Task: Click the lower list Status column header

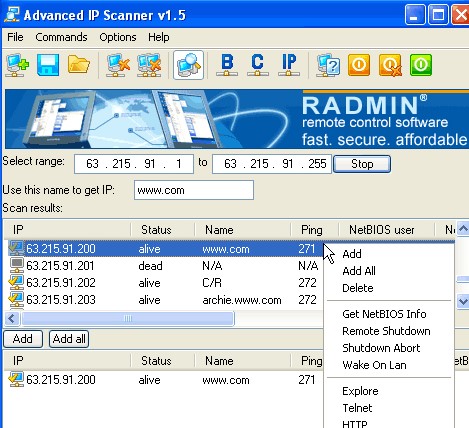Action: pos(163,361)
